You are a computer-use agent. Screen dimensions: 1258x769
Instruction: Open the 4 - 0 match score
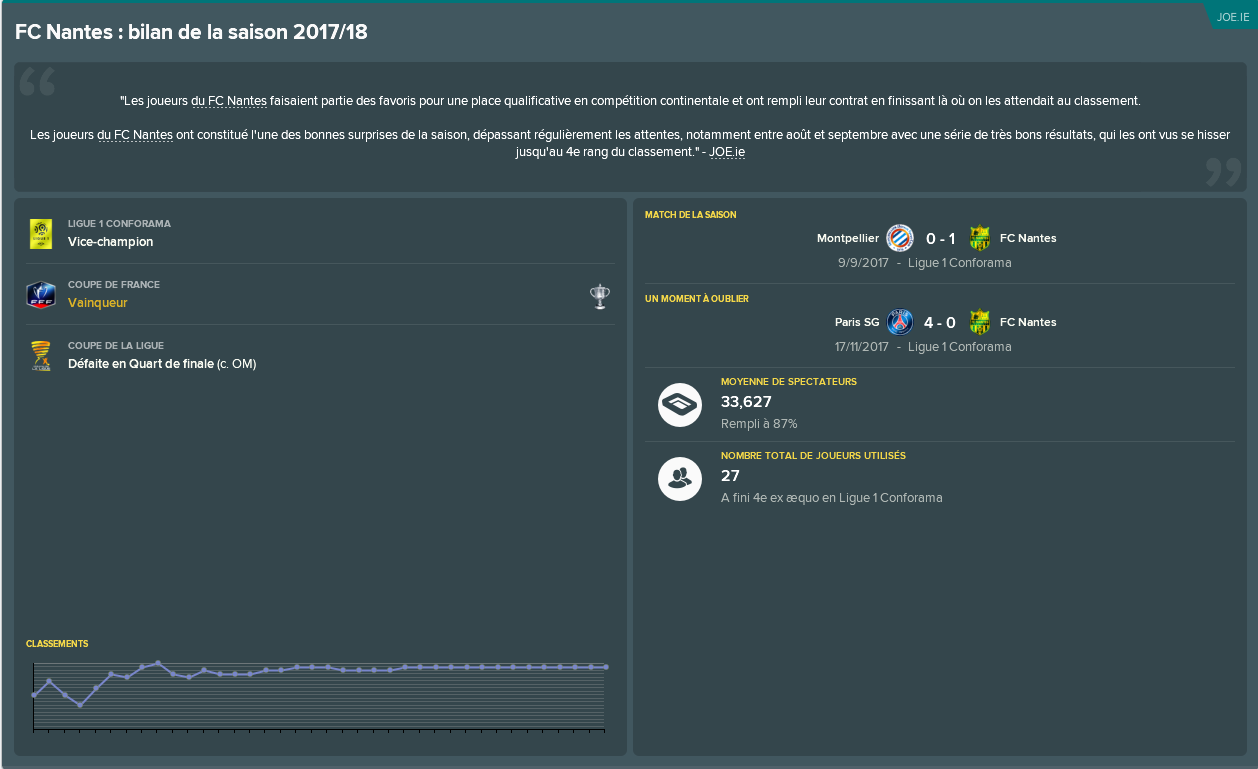(x=940, y=323)
